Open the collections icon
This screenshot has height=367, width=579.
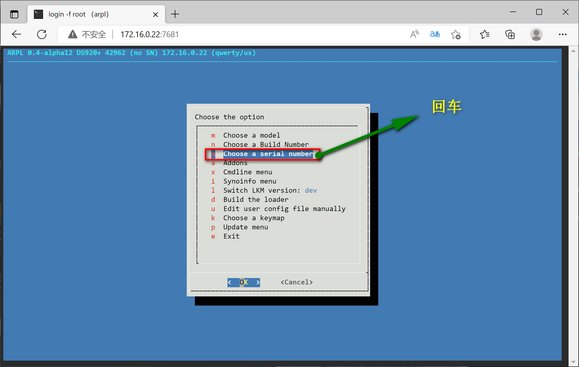[510, 34]
